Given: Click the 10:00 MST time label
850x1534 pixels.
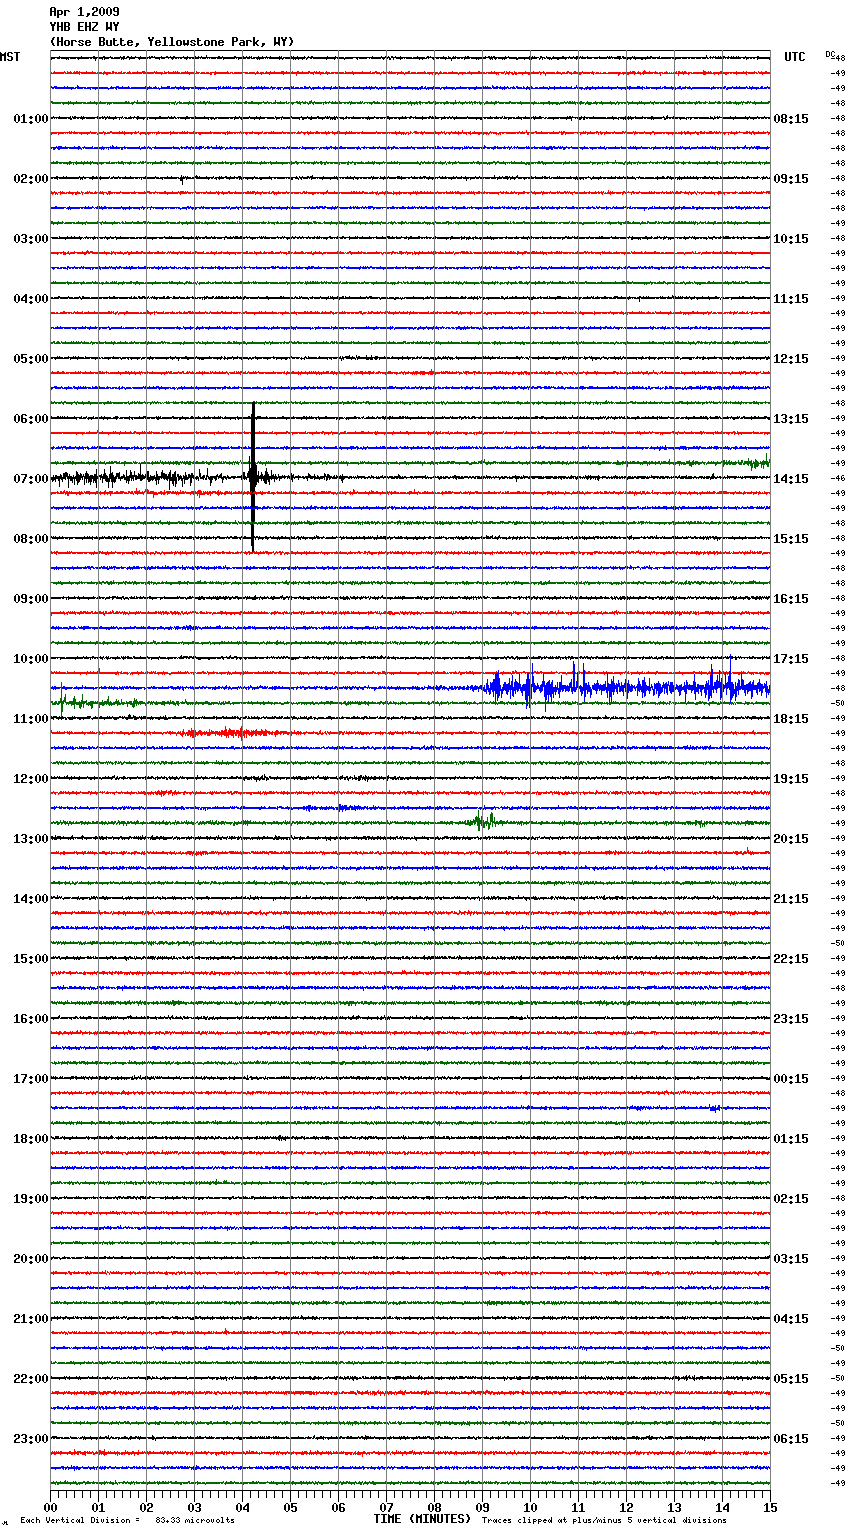Looking at the screenshot, I should (x=31, y=659).
